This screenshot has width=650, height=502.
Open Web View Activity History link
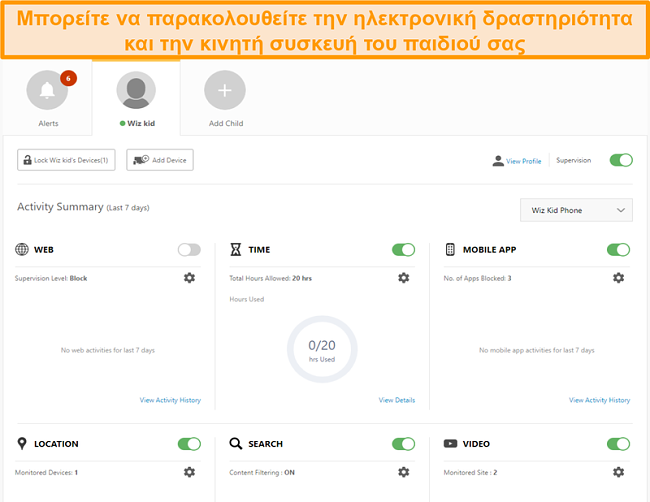[x=170, y=400]
